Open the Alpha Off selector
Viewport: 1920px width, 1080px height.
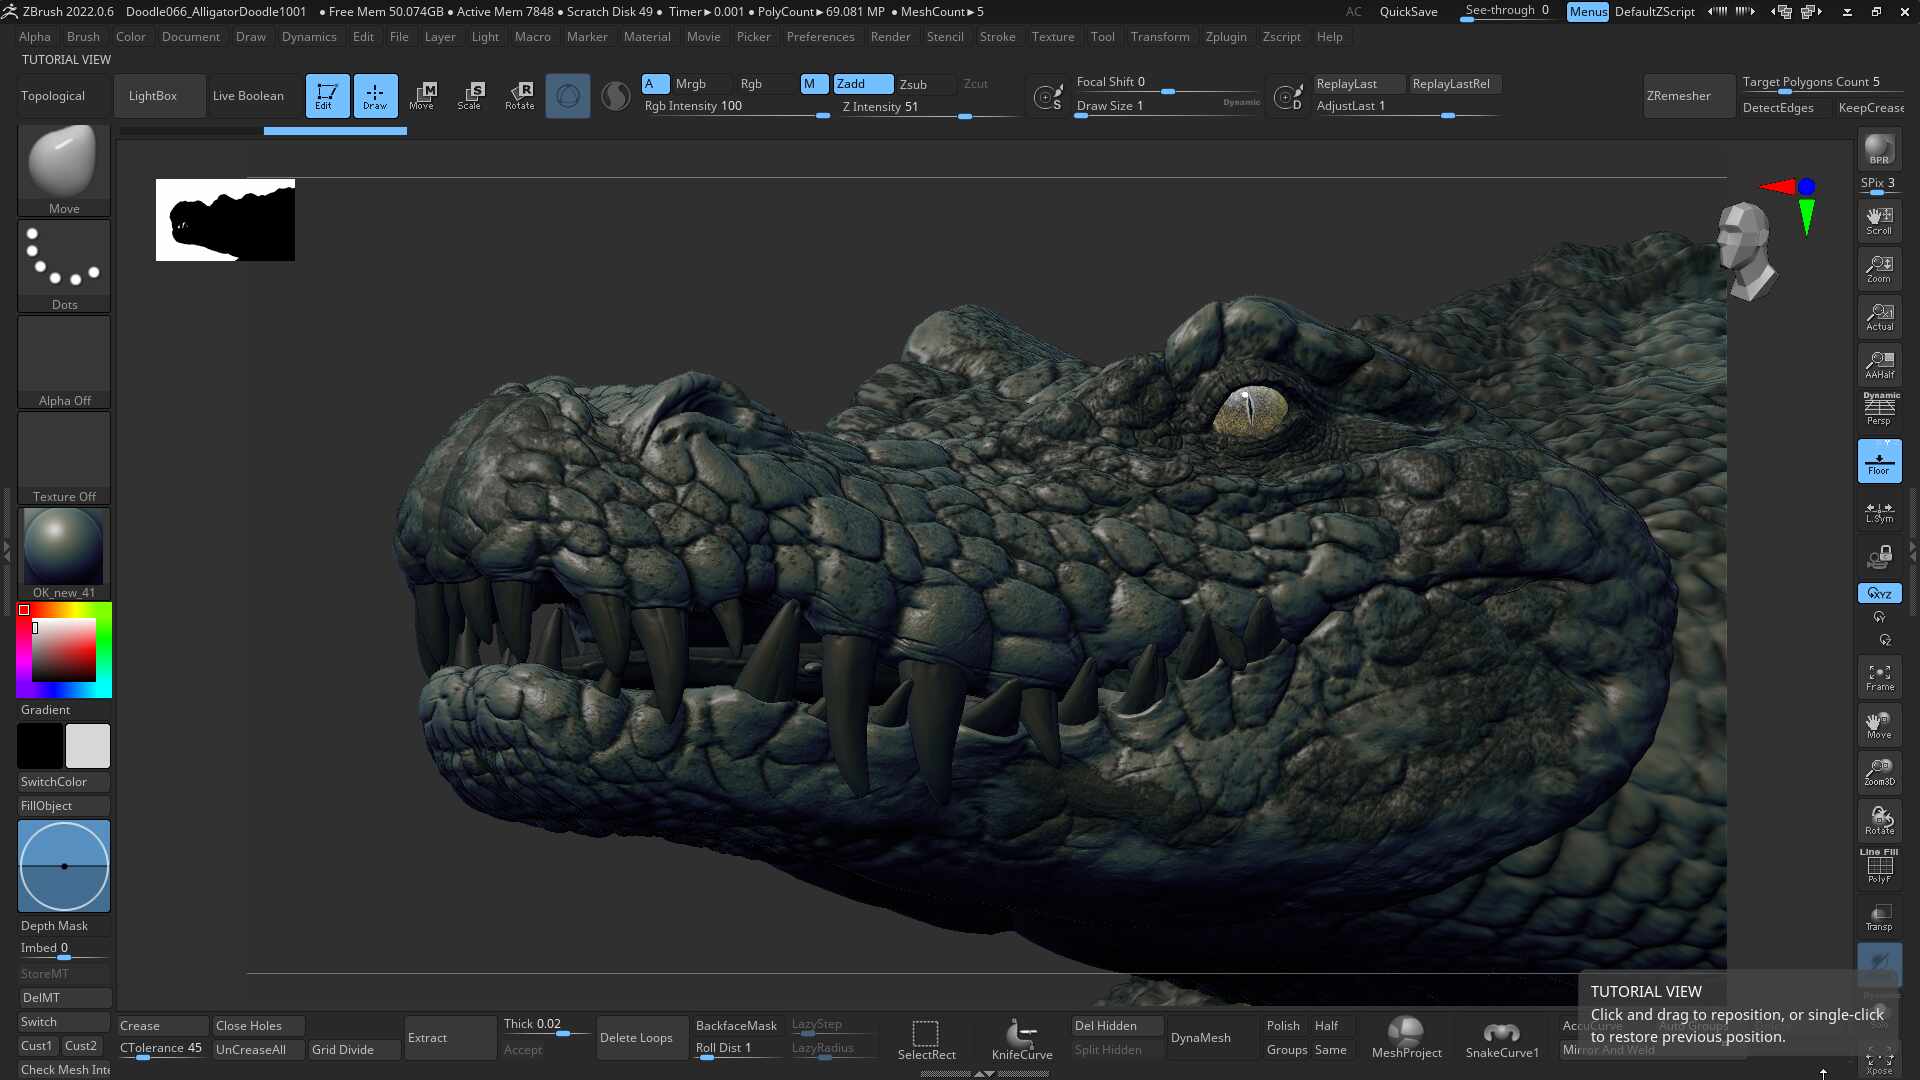click(x=64, y=362)
